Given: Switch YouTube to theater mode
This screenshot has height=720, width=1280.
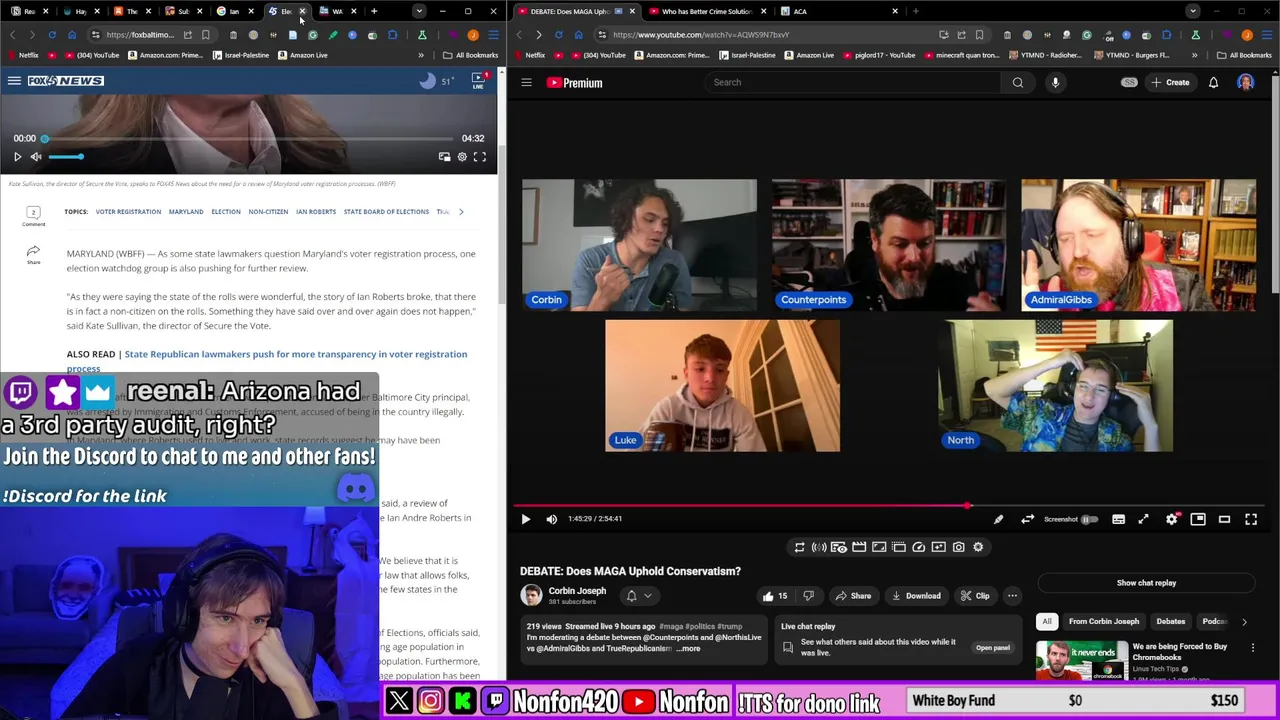Looking at the screenshot, I should click(1224, 519).
